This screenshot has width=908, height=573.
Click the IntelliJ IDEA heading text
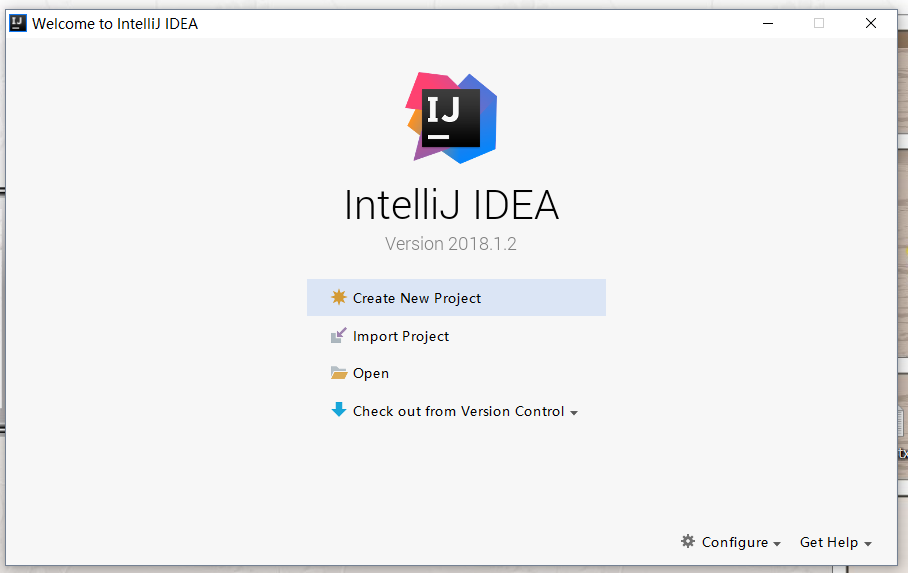(x=452, y=205)
